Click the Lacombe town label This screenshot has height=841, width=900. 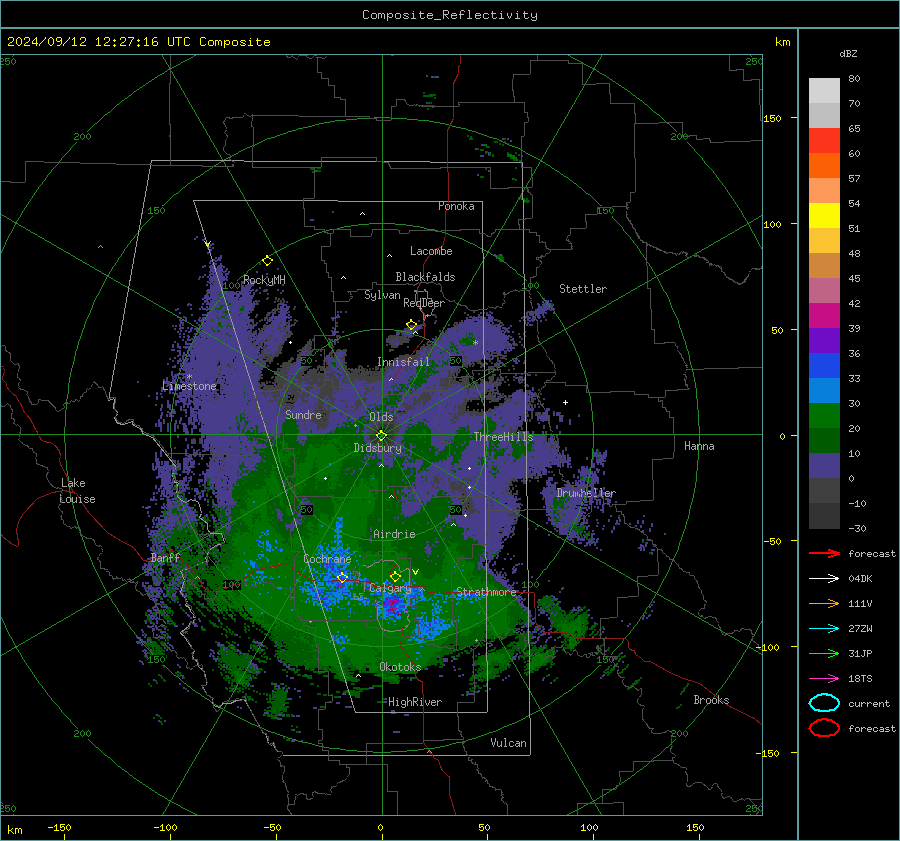431,251
